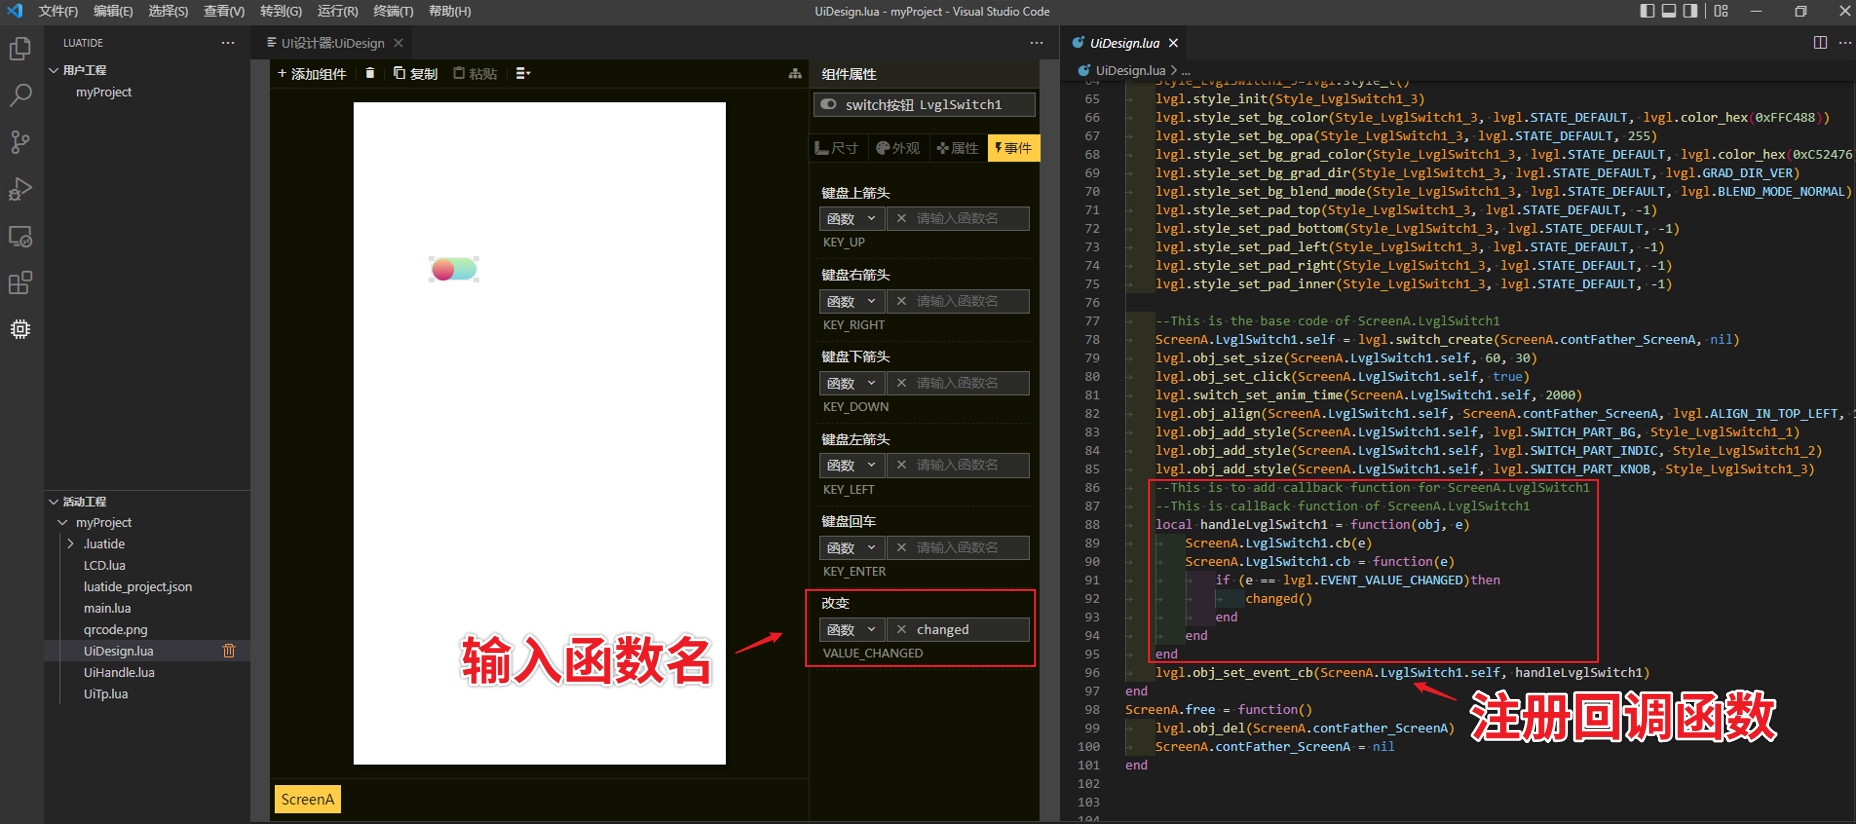The width and height of the screenshot is (1856, 824).
Task: Toggle primary sidebar layout icon in title bar
Action: [x=1648, y=11]
